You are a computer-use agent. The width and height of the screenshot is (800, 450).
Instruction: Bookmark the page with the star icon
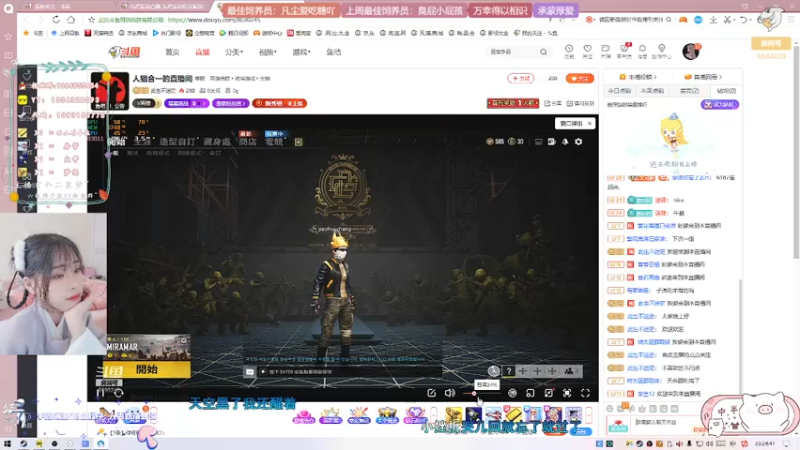[x=91, y=19]
